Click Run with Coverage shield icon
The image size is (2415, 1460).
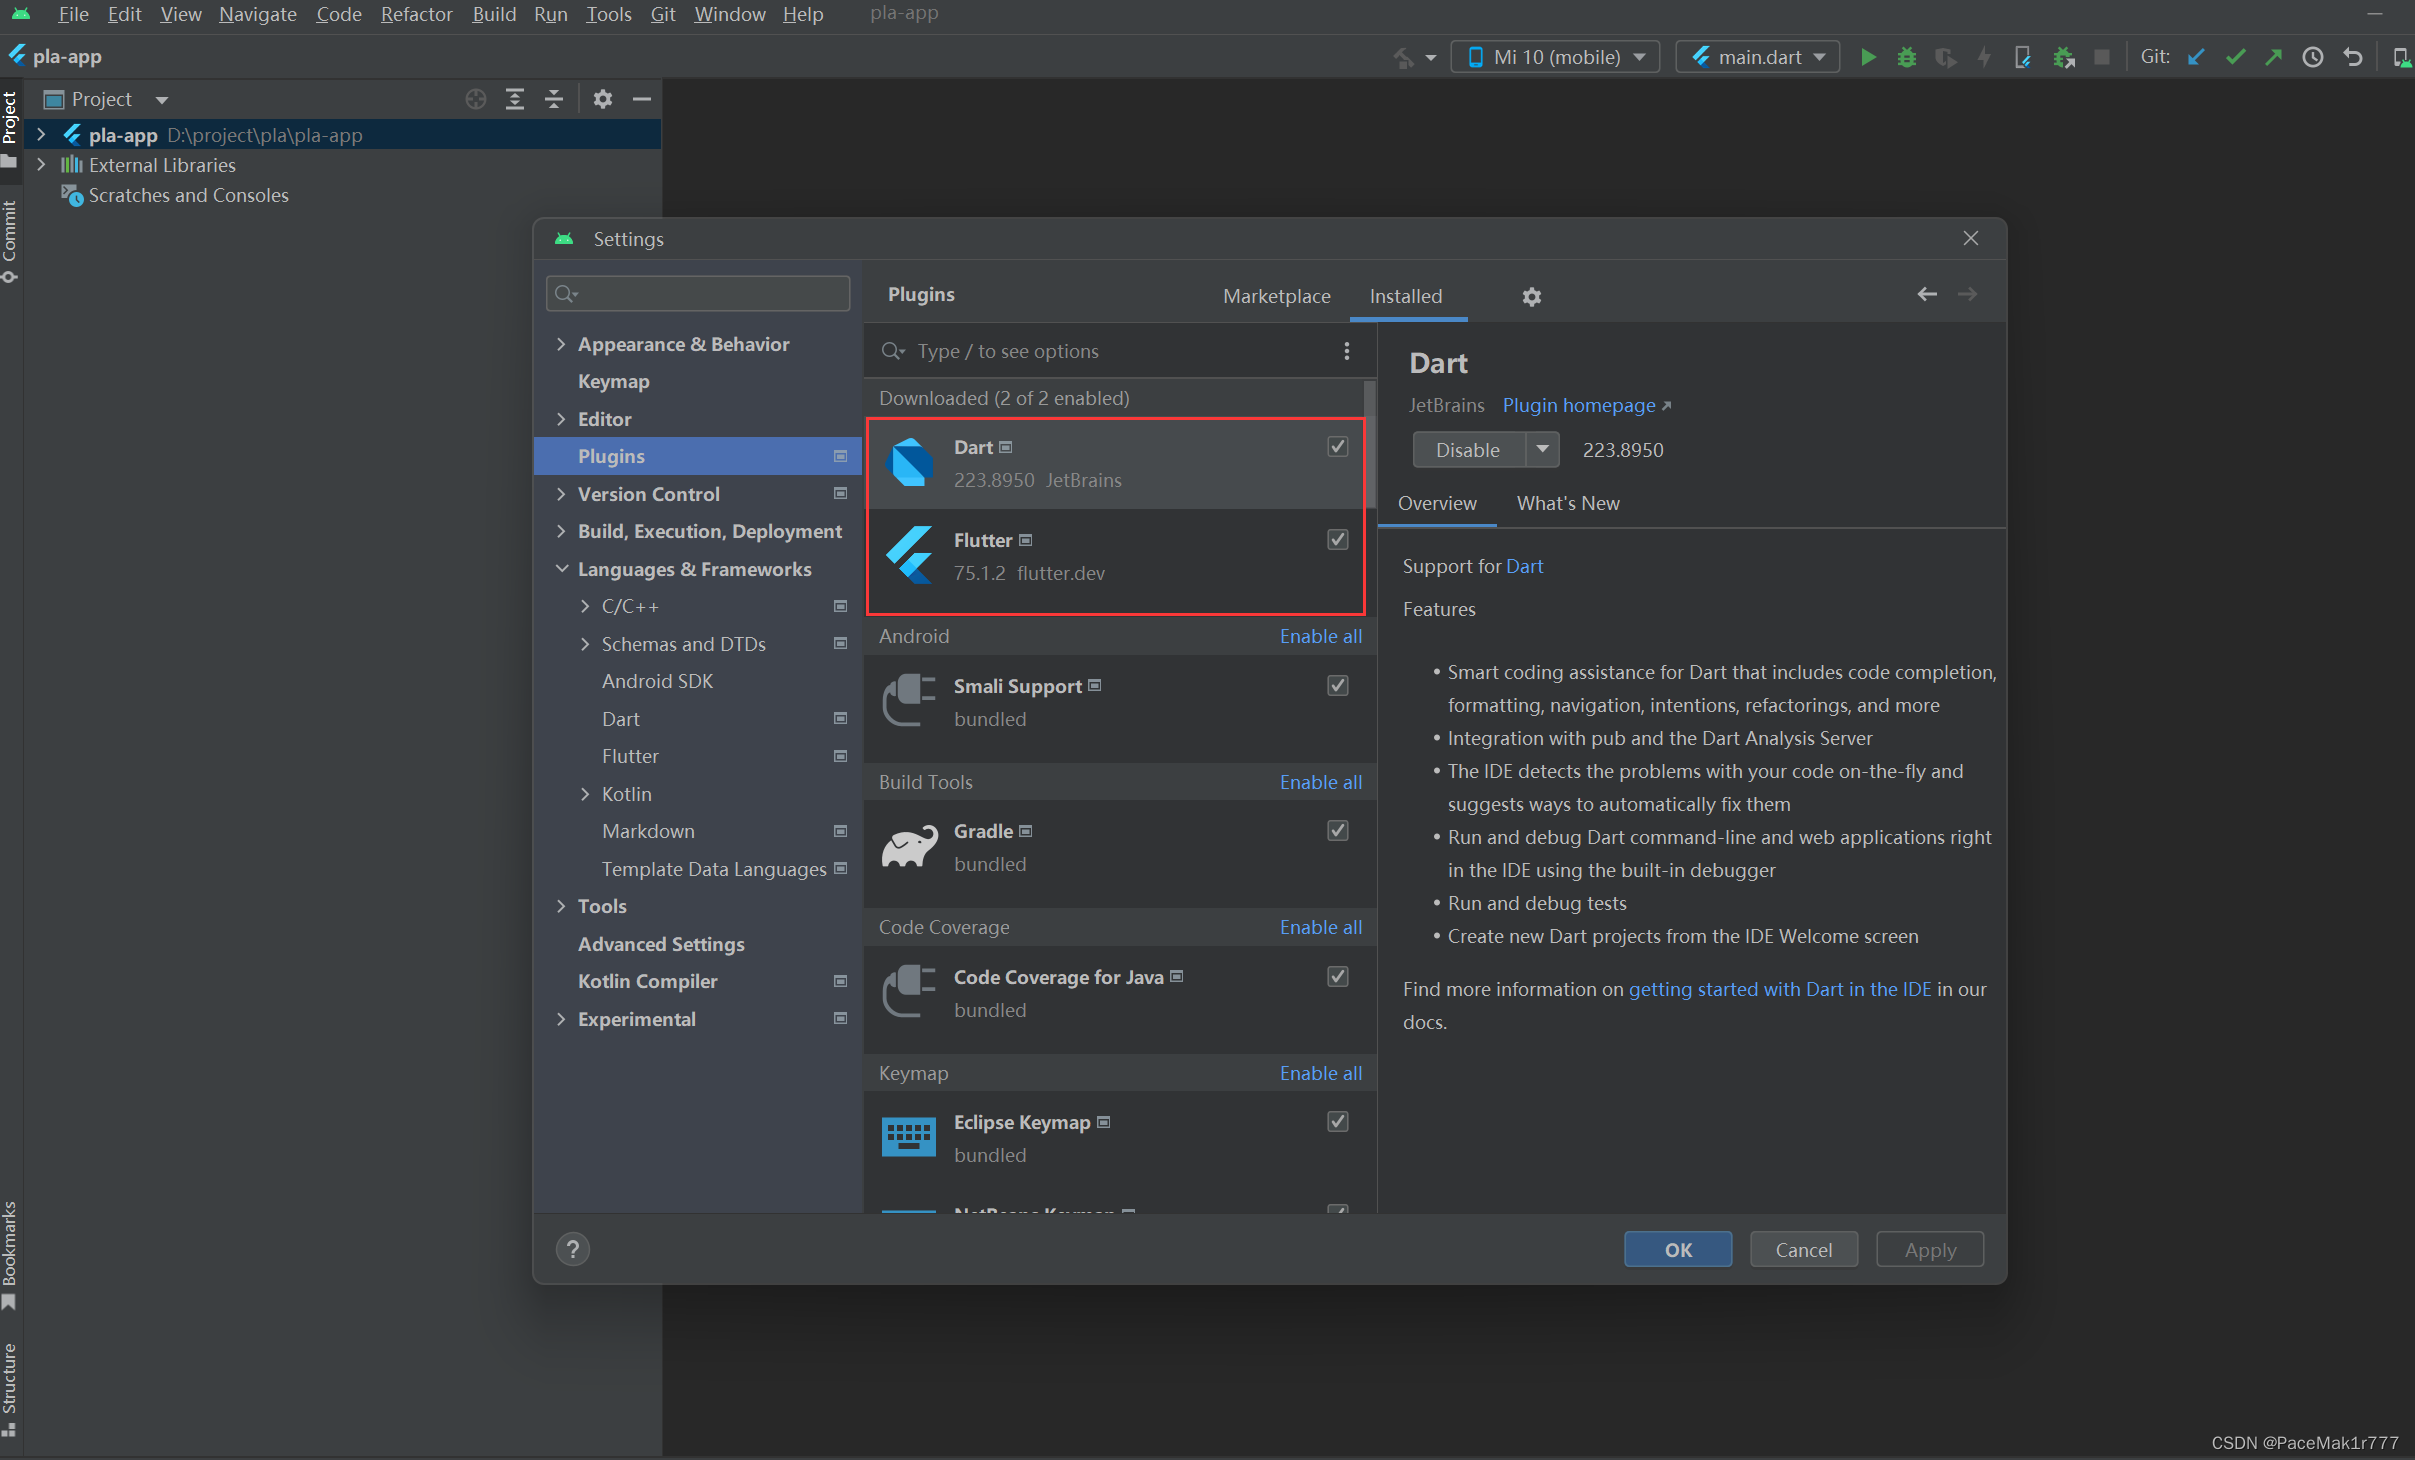pyautogui.click(x=1945, y=57)
